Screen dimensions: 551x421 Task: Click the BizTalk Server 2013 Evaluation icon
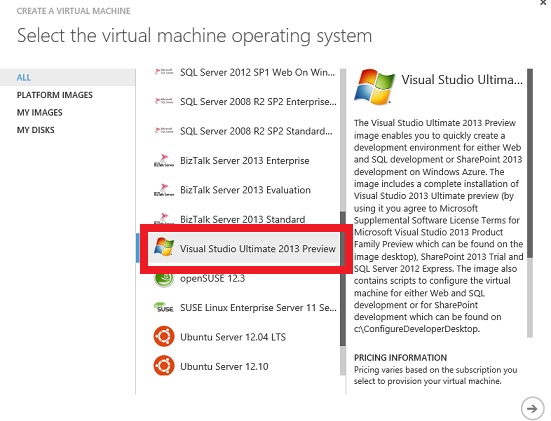coord(164,190)
